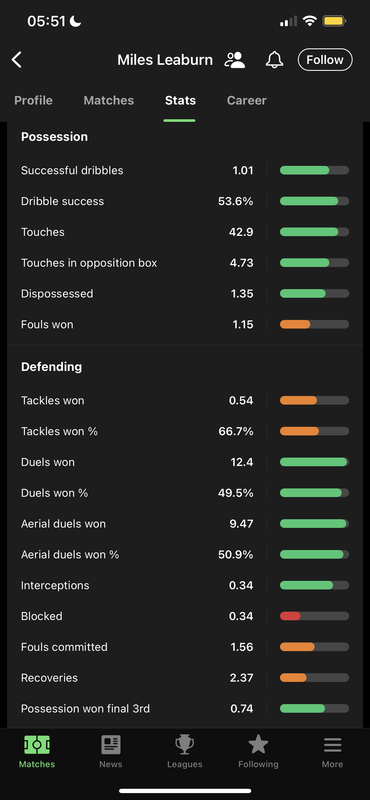This screenshot has height=800, width=370.
Task: Open the Following star icon
Action: (x=258, y=745)
